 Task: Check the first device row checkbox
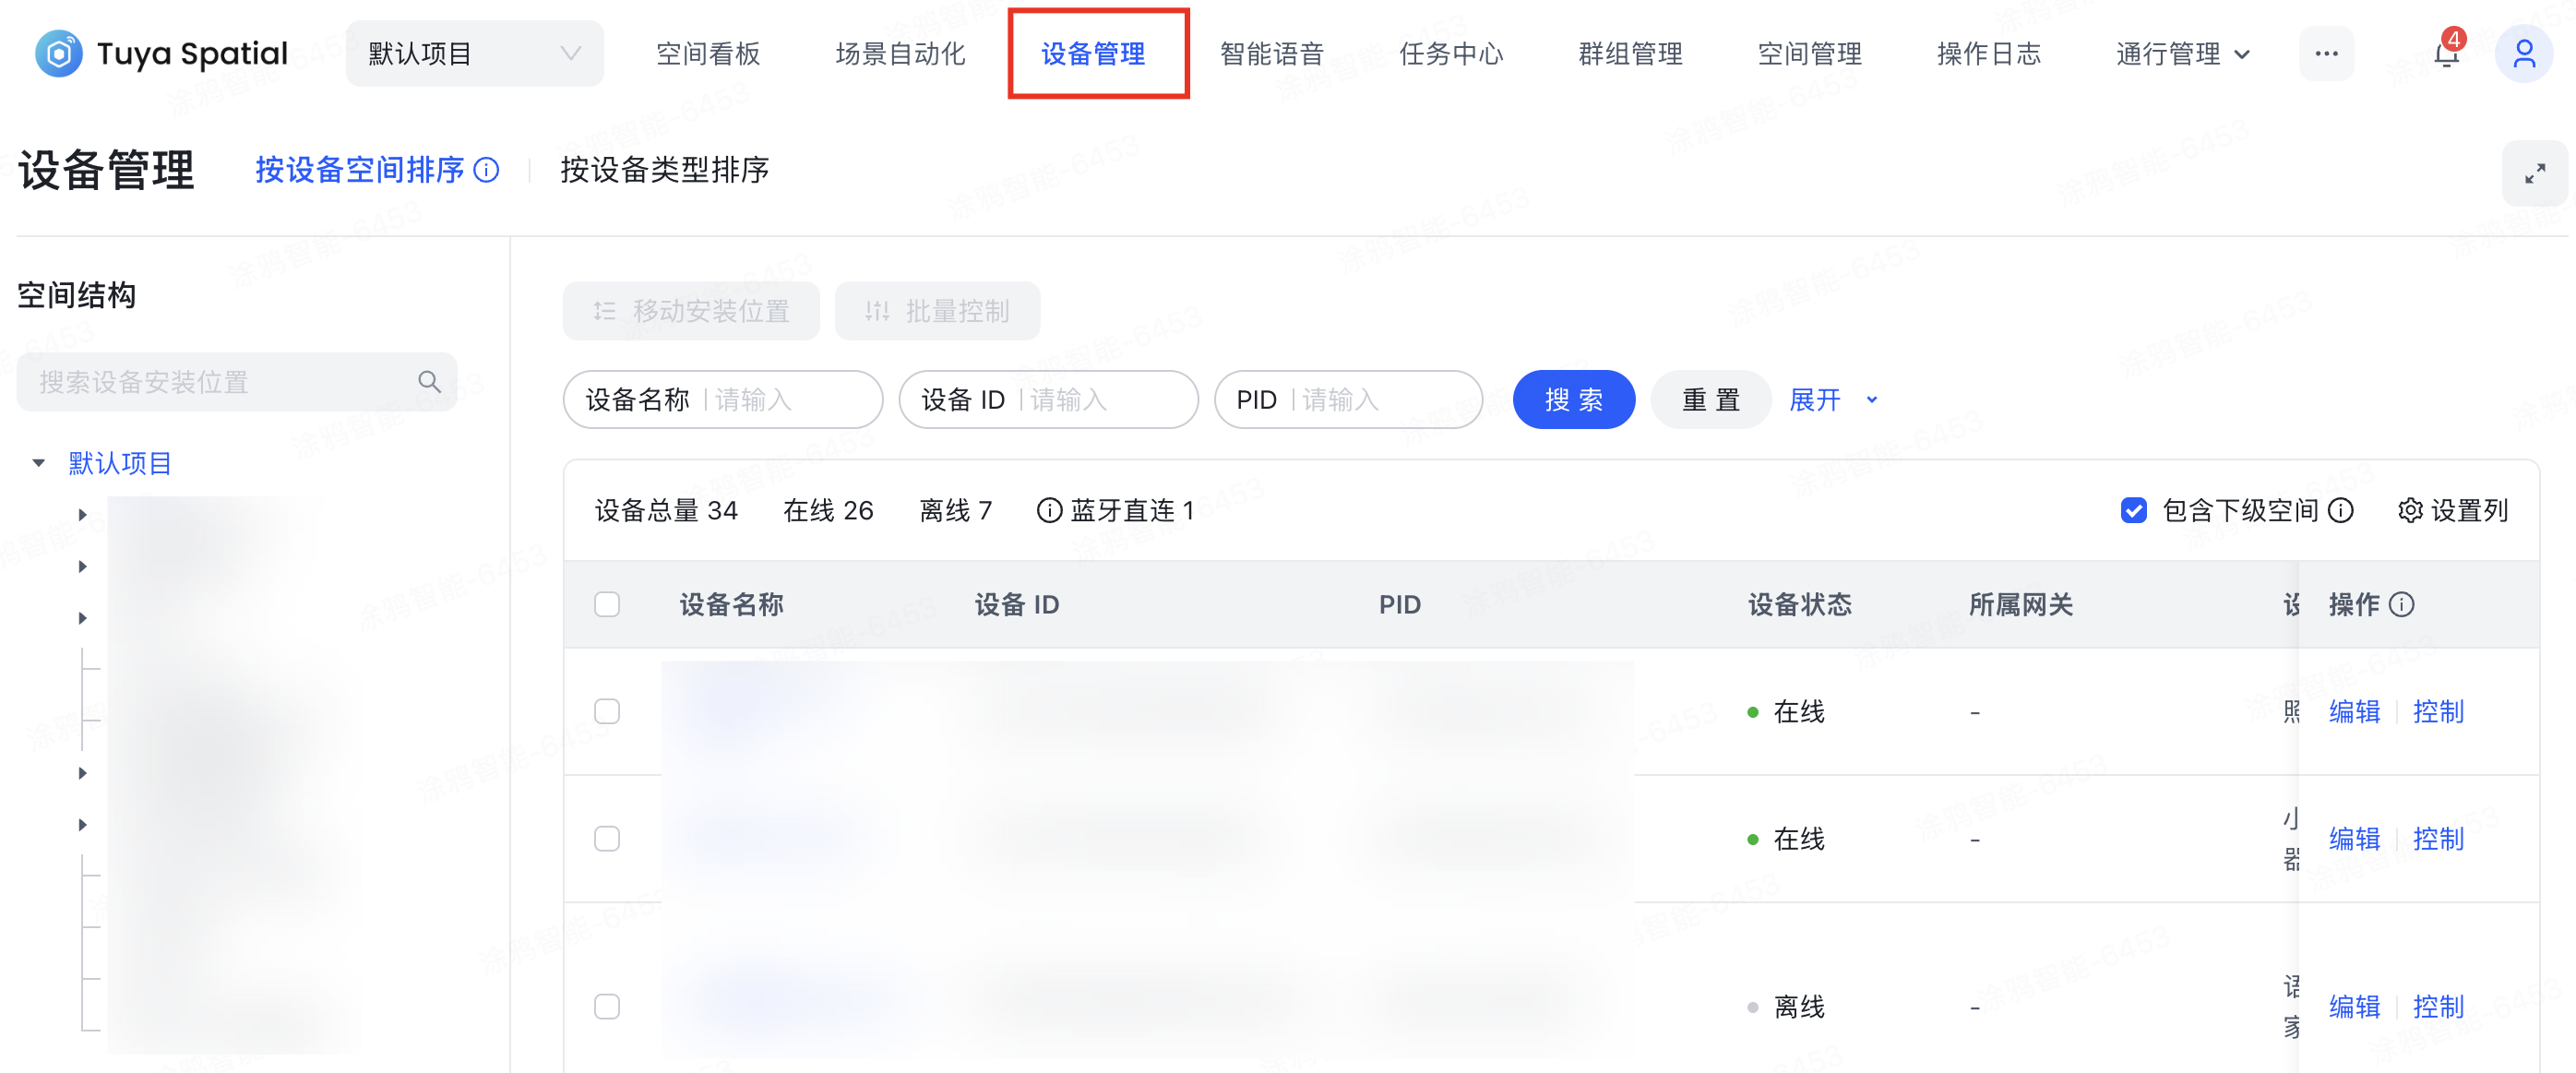tap(607, 712)
